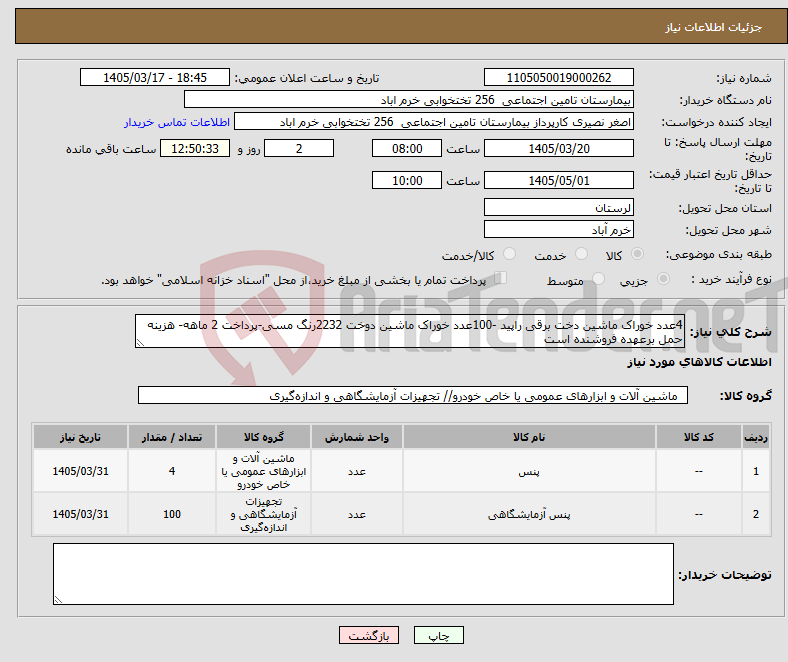The height and width of the screenshot is (662, 788).
Task: Click the تاریخ نیاز column header
Action: pyautogui.click(x=80, y=437)
